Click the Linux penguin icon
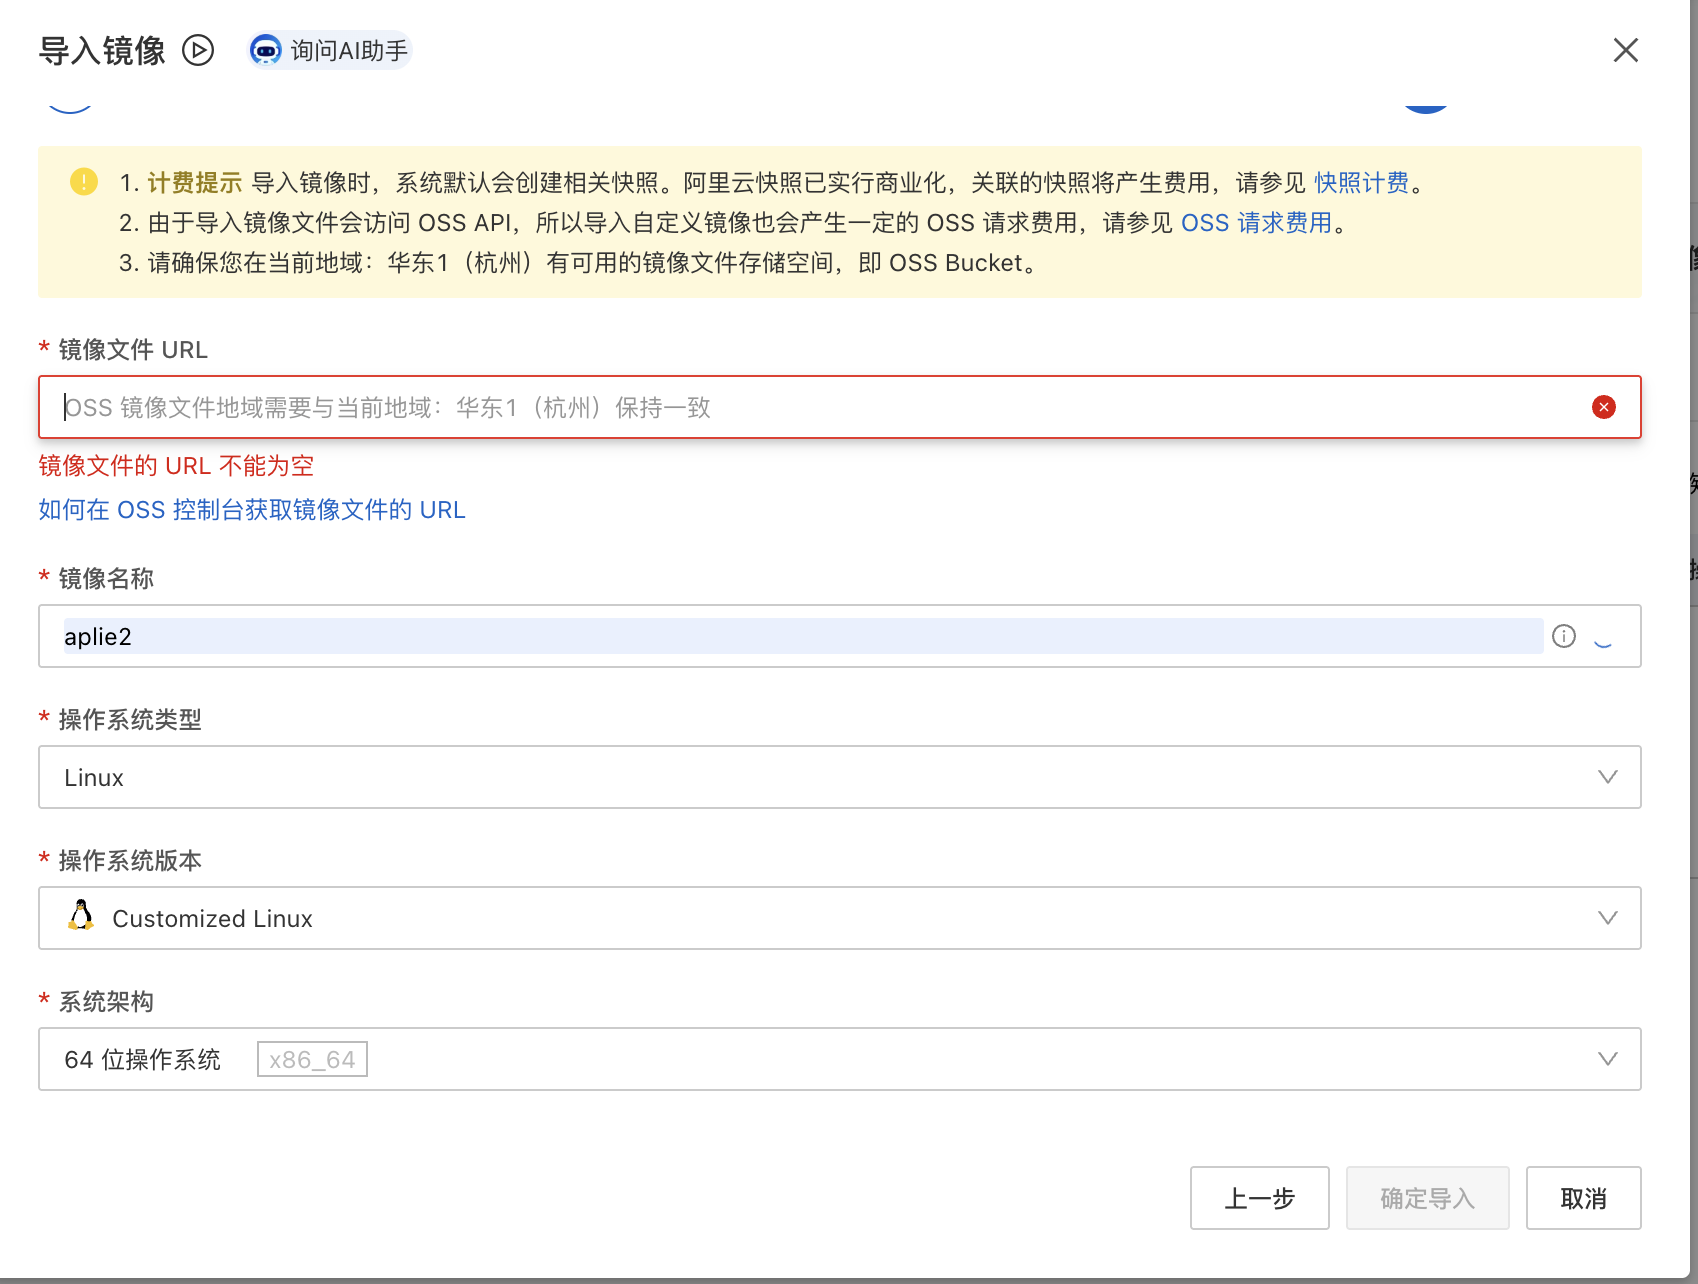Image resolution: width=1698 pixels, height=1284 pixels. (81, 916)
